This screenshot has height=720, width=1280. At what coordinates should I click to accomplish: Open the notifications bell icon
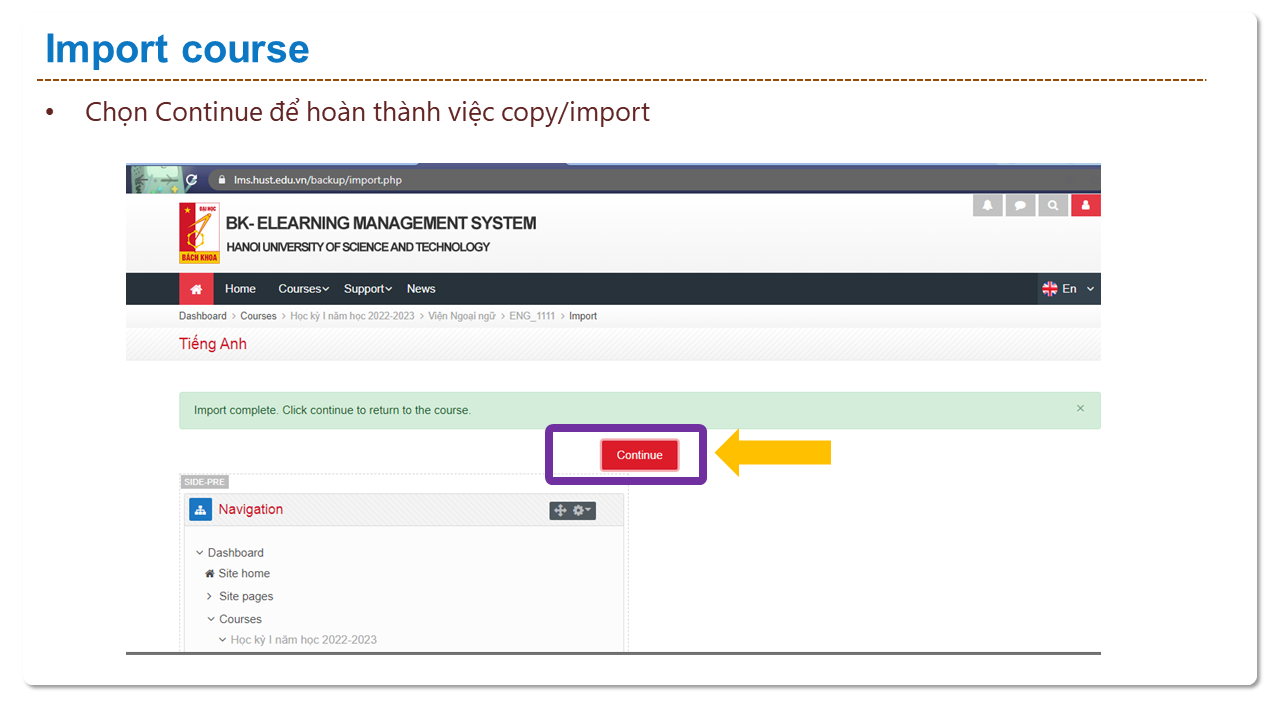click(x=987, y=205)
